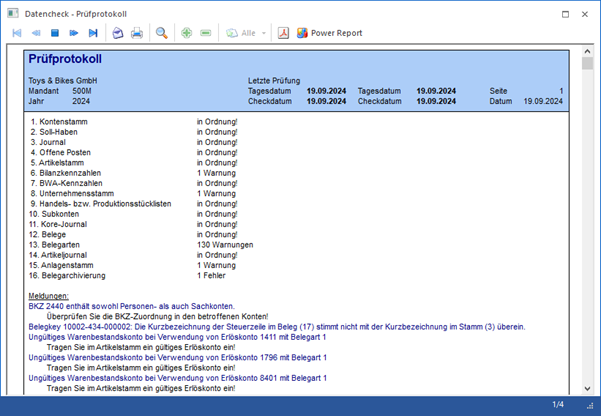Print the Prüfprotokoll report
The width and height of the screenshot is (601, 416).
137,33
